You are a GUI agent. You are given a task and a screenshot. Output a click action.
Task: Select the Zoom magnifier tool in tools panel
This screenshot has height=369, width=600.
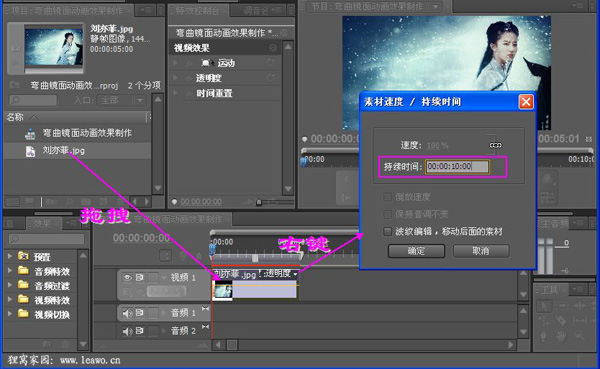tap(579, 336)
